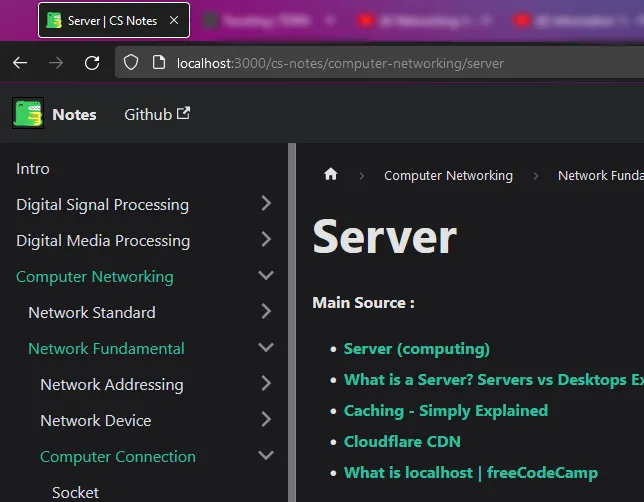
Task: Open What is a Server? link
Action: pos(494,380)
